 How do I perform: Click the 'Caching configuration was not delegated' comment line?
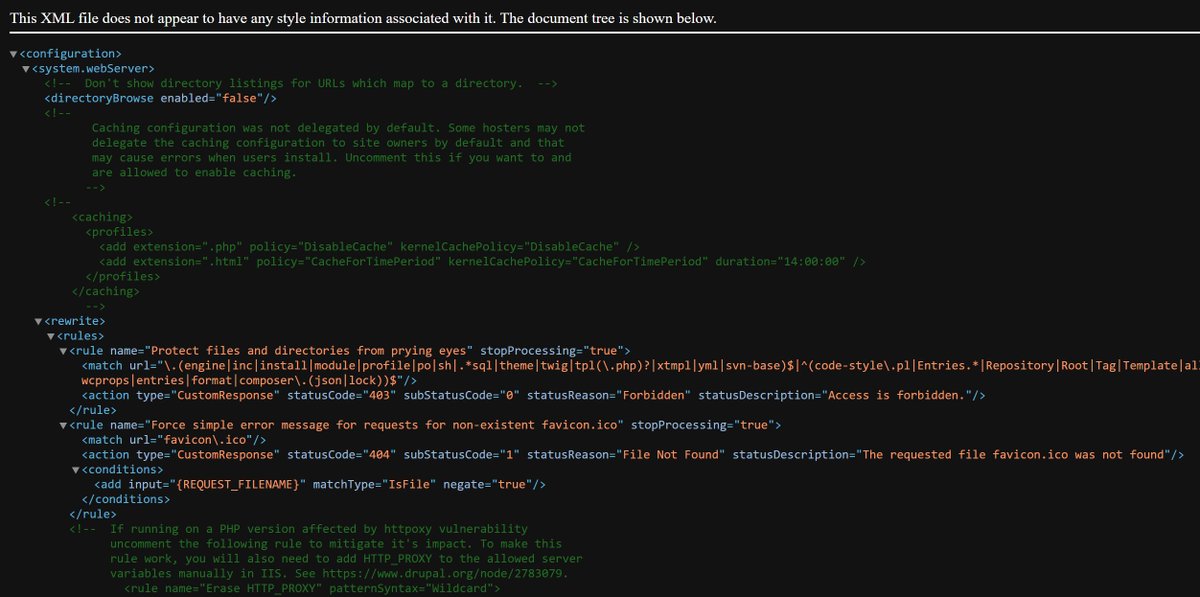coord(339,128)
